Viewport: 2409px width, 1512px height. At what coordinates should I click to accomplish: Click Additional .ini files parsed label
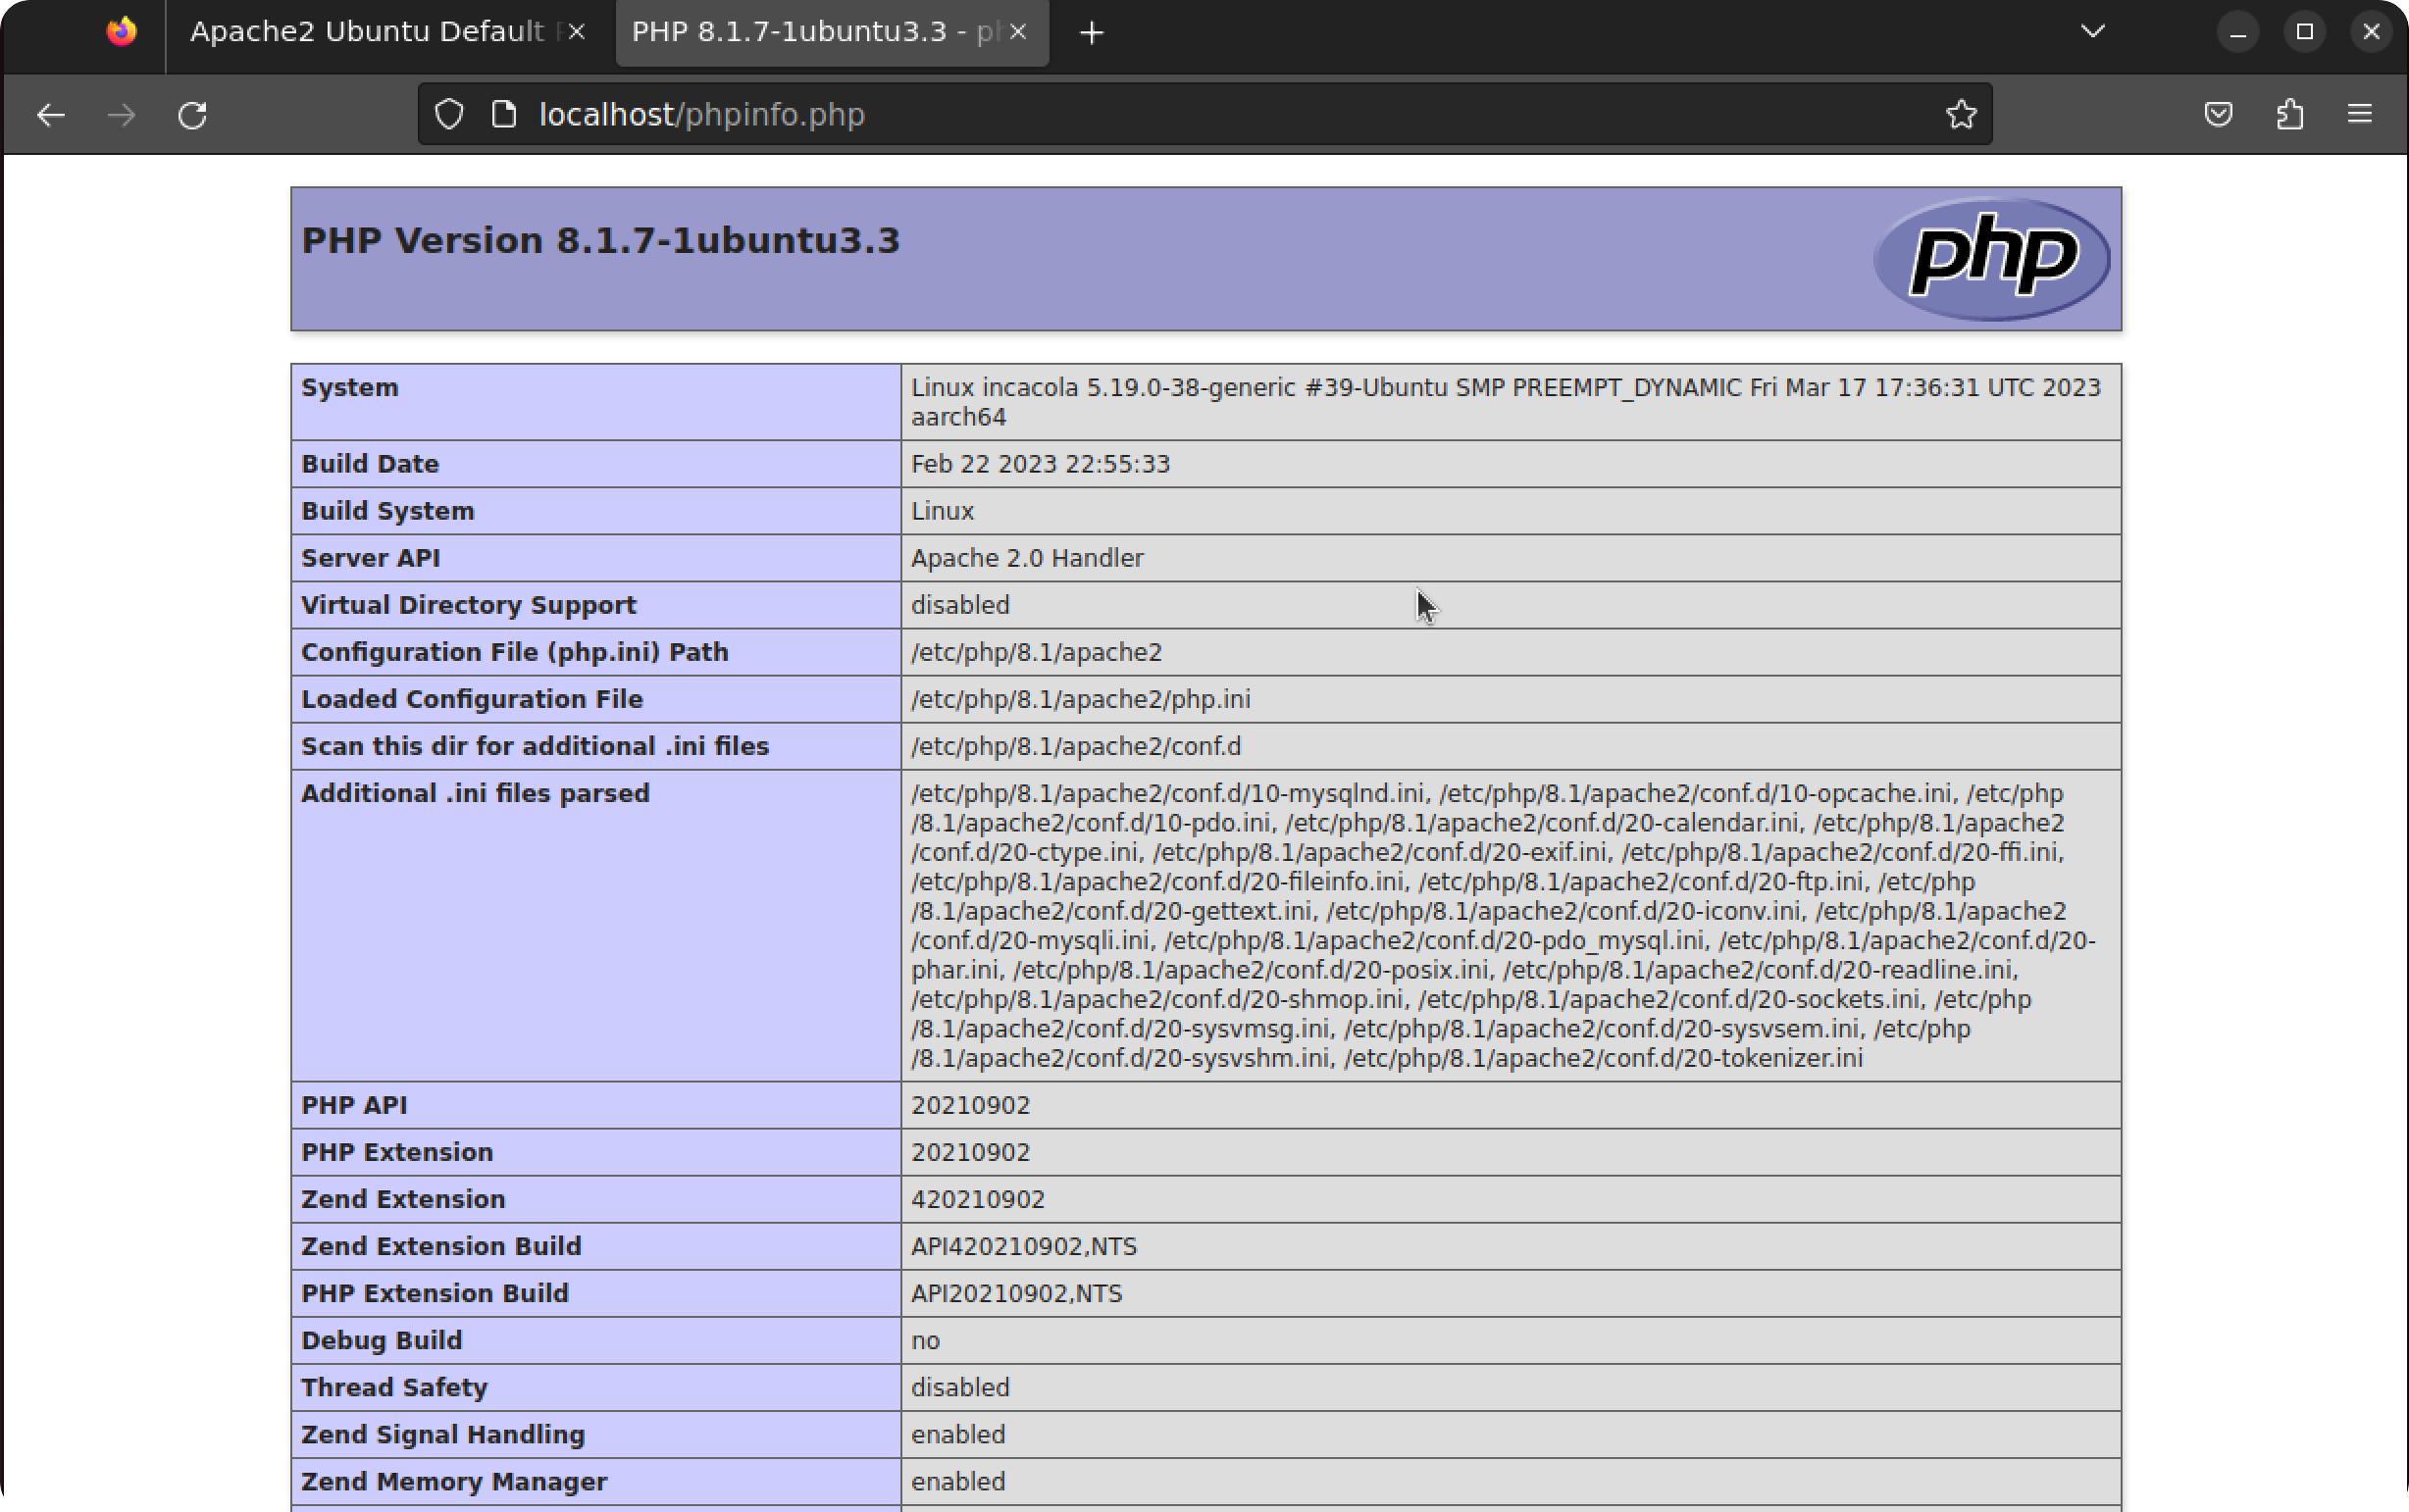(x=475, y=793)
